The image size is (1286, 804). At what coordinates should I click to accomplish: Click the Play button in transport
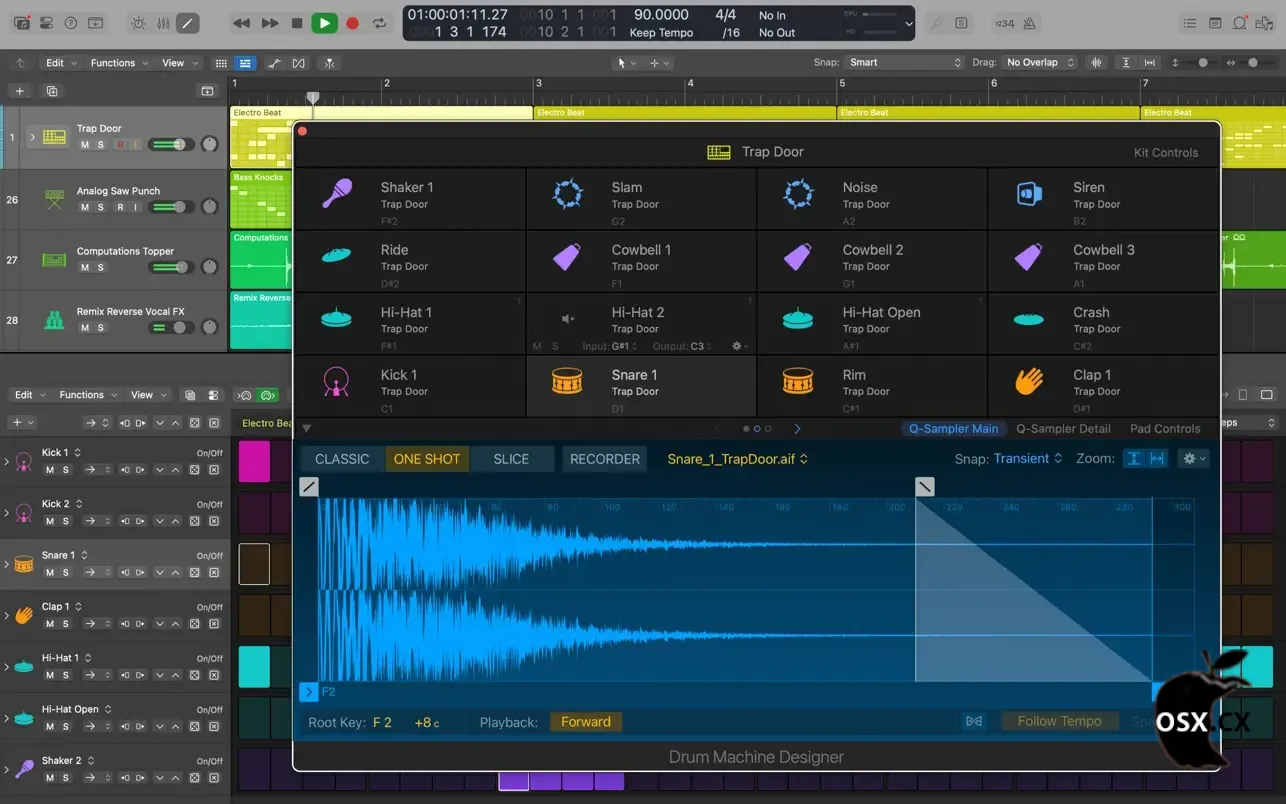click(x=324, y=23)
